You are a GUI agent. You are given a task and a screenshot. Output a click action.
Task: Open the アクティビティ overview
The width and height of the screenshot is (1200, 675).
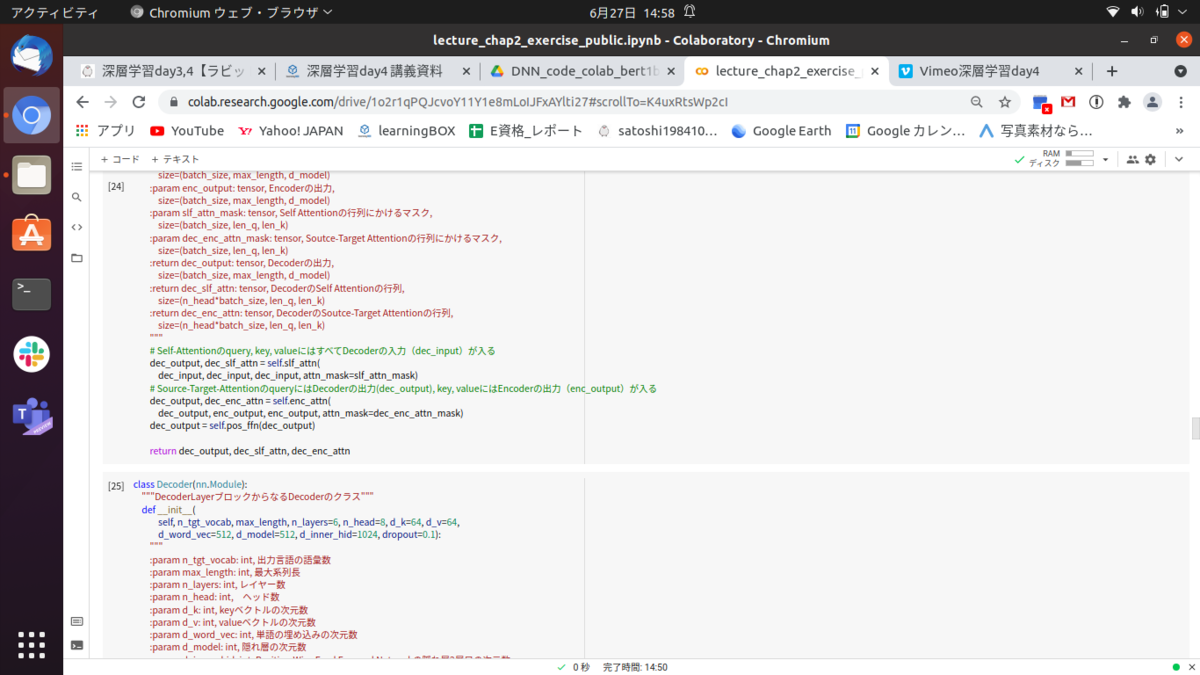54,13
